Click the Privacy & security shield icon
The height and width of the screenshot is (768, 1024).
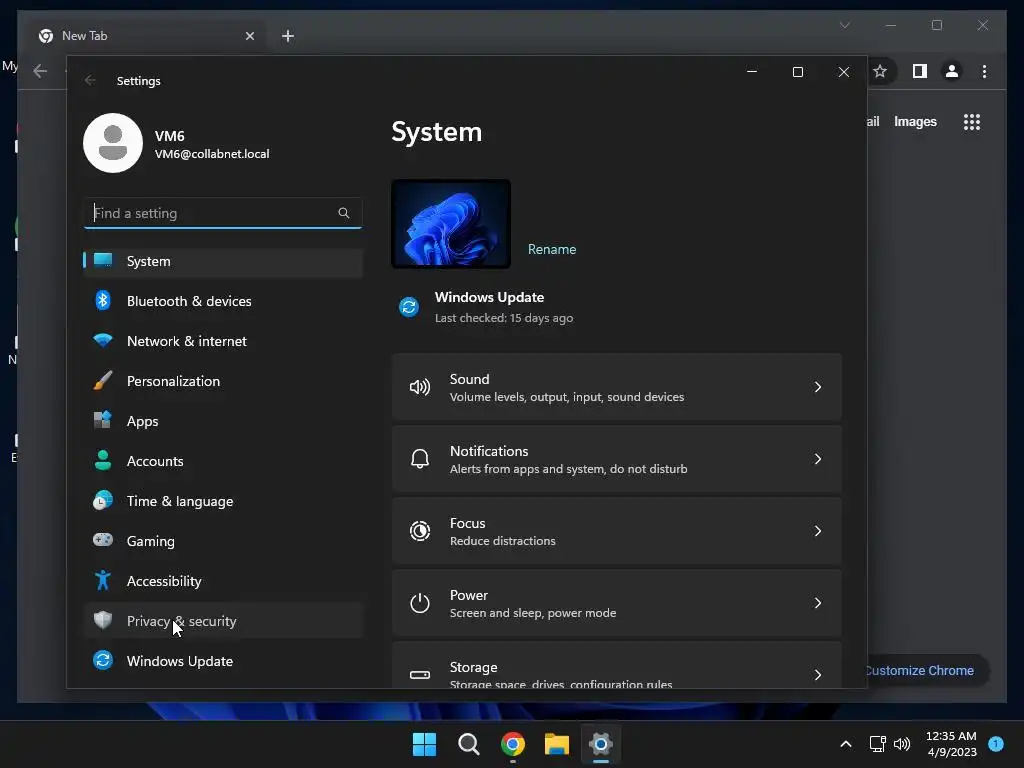point(103,620)
